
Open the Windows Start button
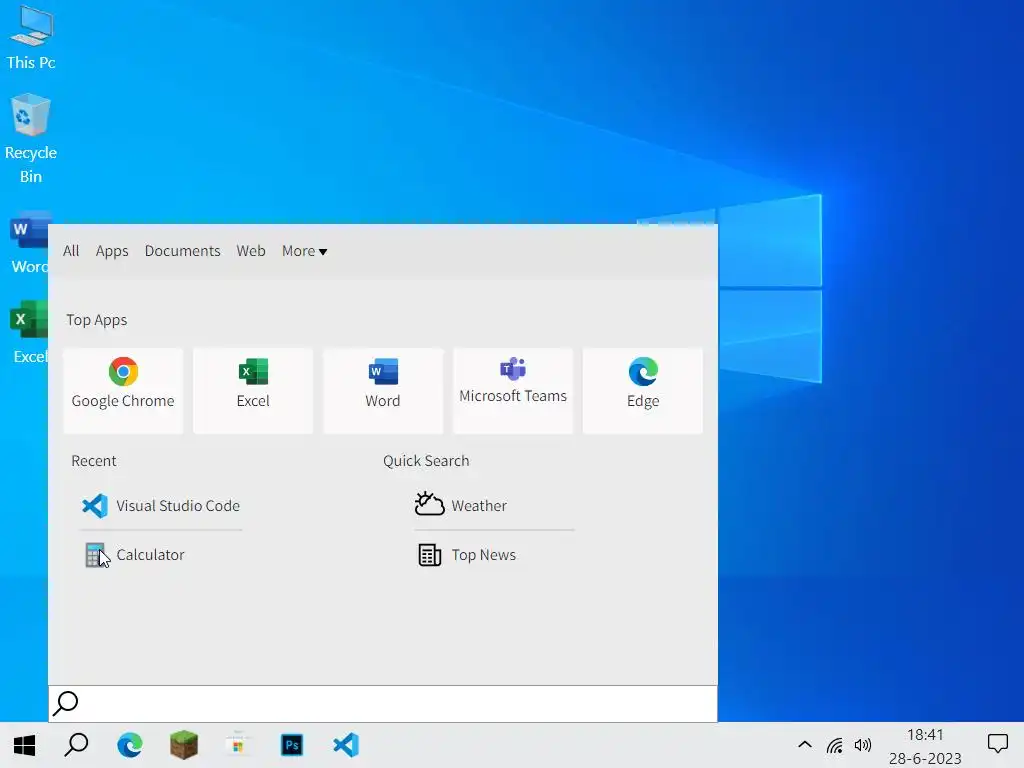pyautogui.click(x=24, y=745)
